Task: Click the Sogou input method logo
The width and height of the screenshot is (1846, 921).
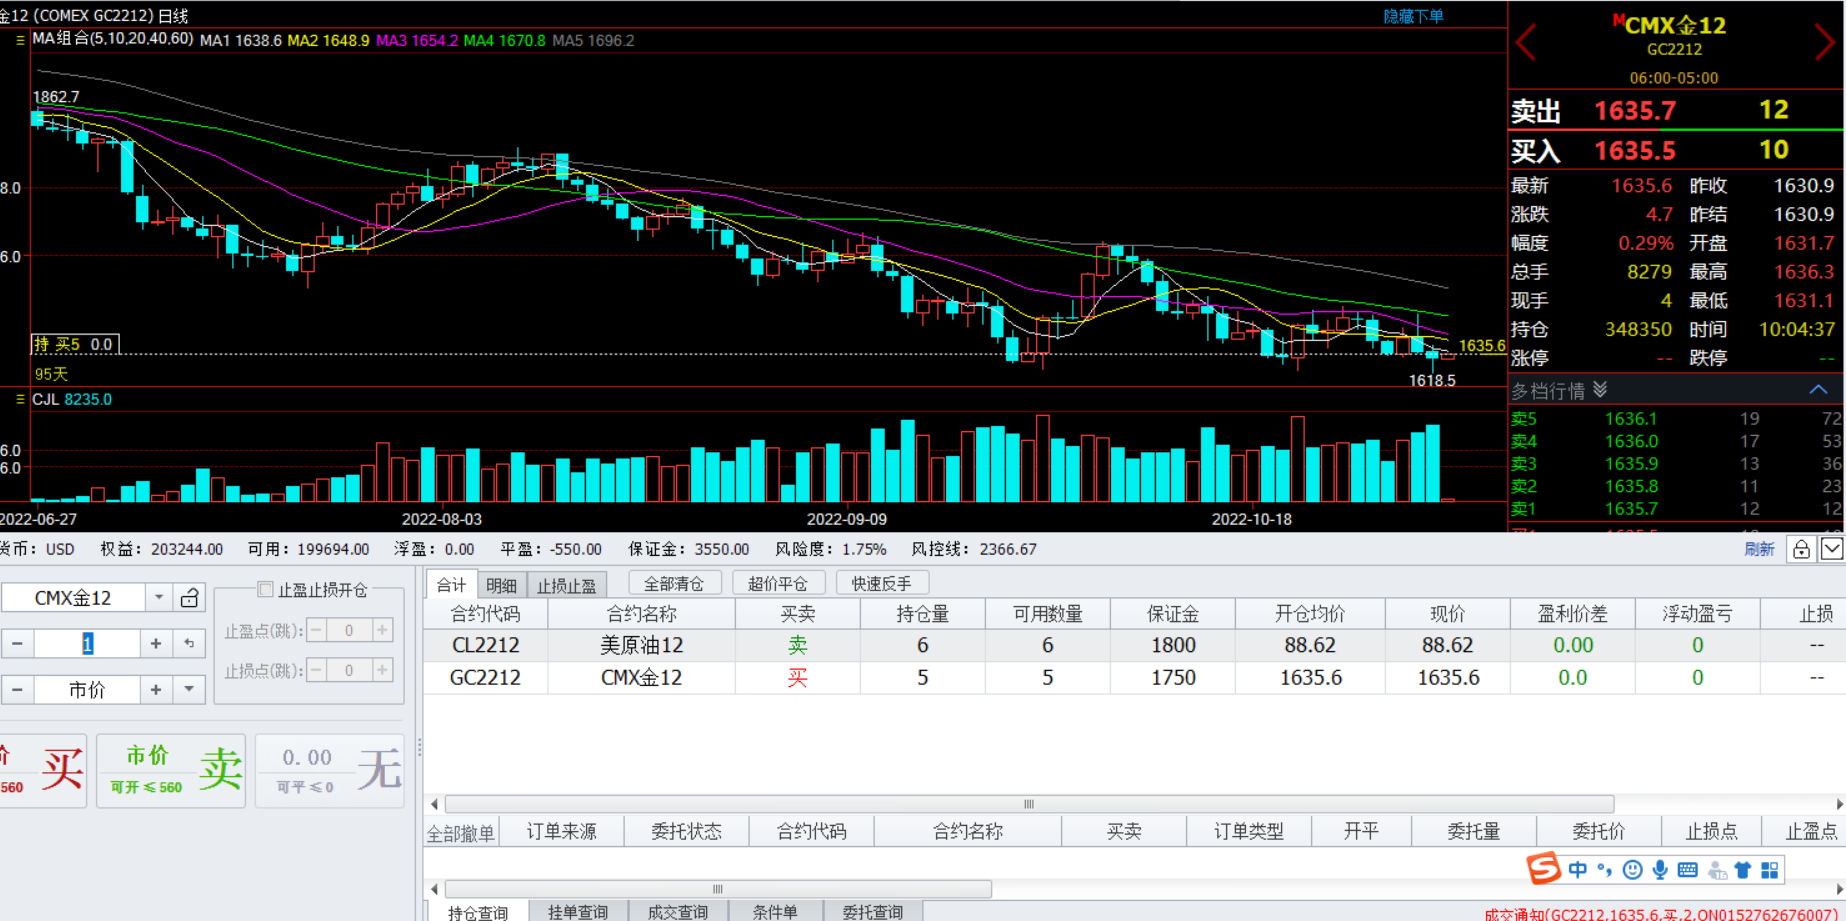Action: pos(1543,869)
